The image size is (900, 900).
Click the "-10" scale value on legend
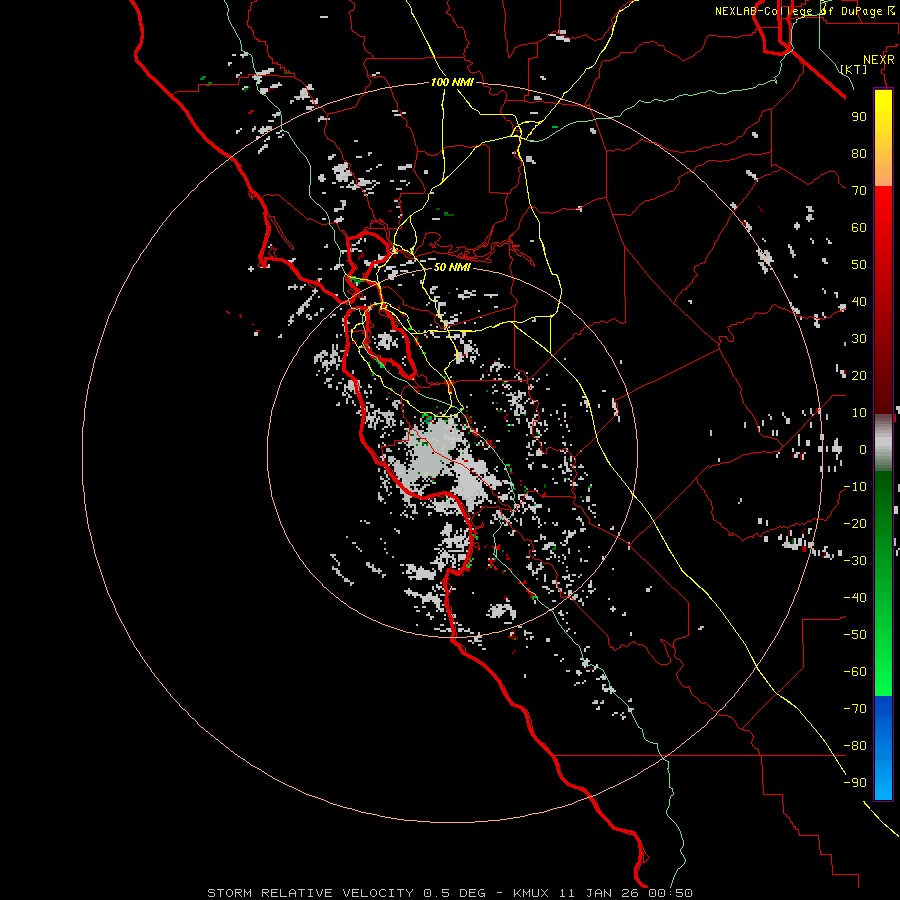[855, 487]
